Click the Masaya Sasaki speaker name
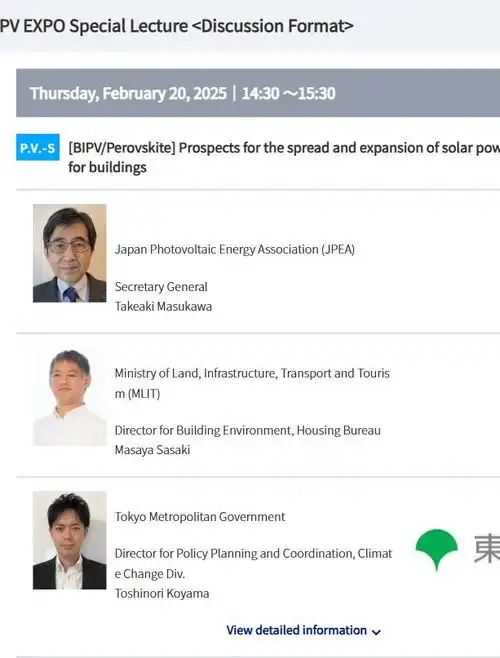 (152, 450)
